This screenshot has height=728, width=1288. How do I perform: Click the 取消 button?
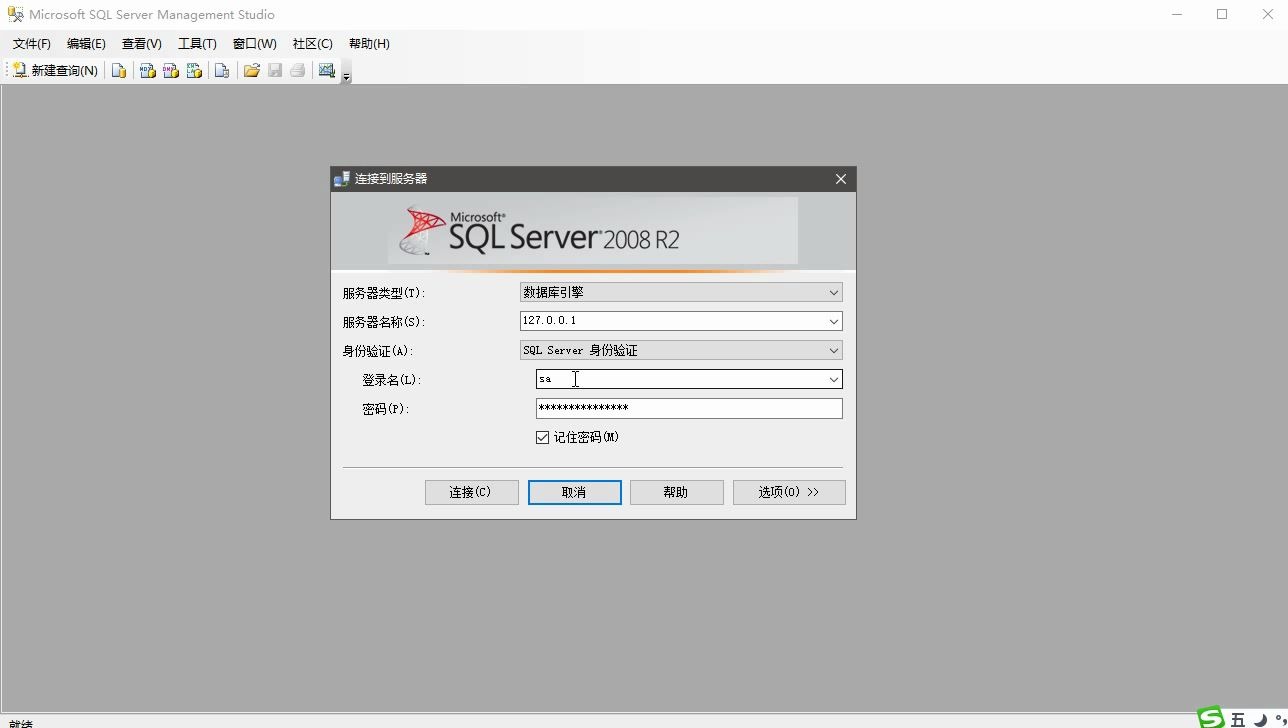click(x=574, y=492)
